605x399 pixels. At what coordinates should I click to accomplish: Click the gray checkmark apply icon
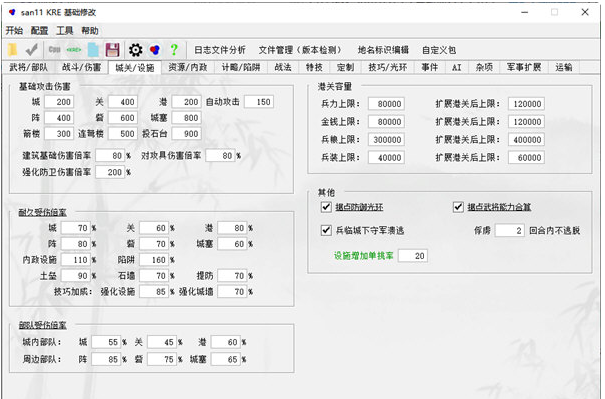32,50
